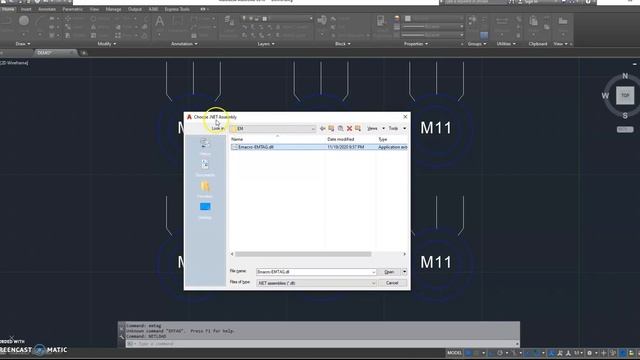Click the Insert block icon

click(322, 20)
